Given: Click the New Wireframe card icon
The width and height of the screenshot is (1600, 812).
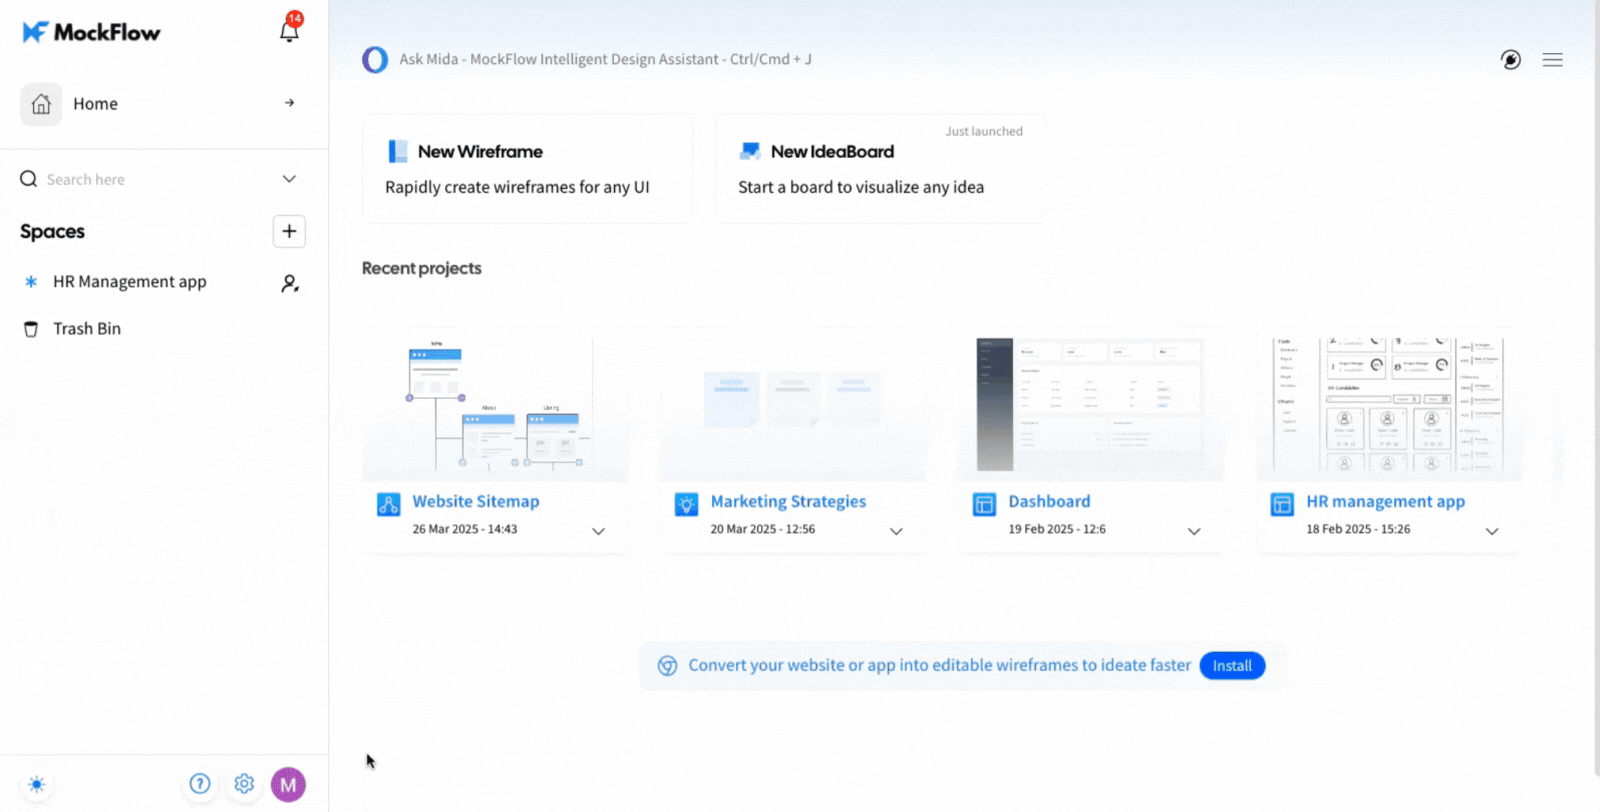Looking at the screenshot, I should click(398, 151).
